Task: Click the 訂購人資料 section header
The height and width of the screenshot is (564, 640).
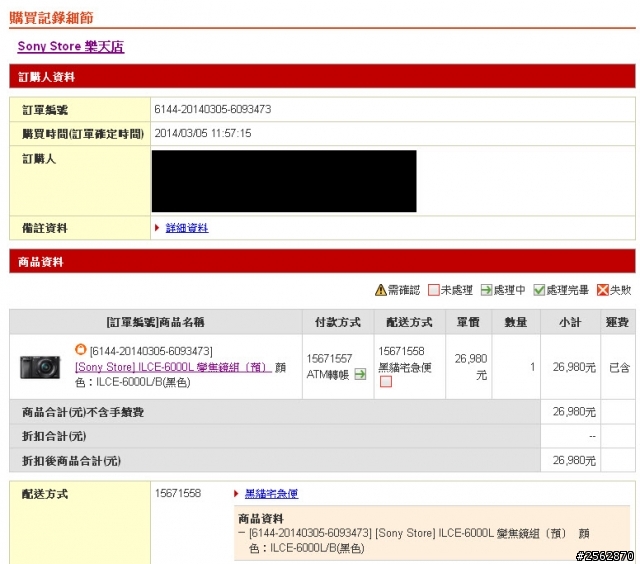Action: 322,76
